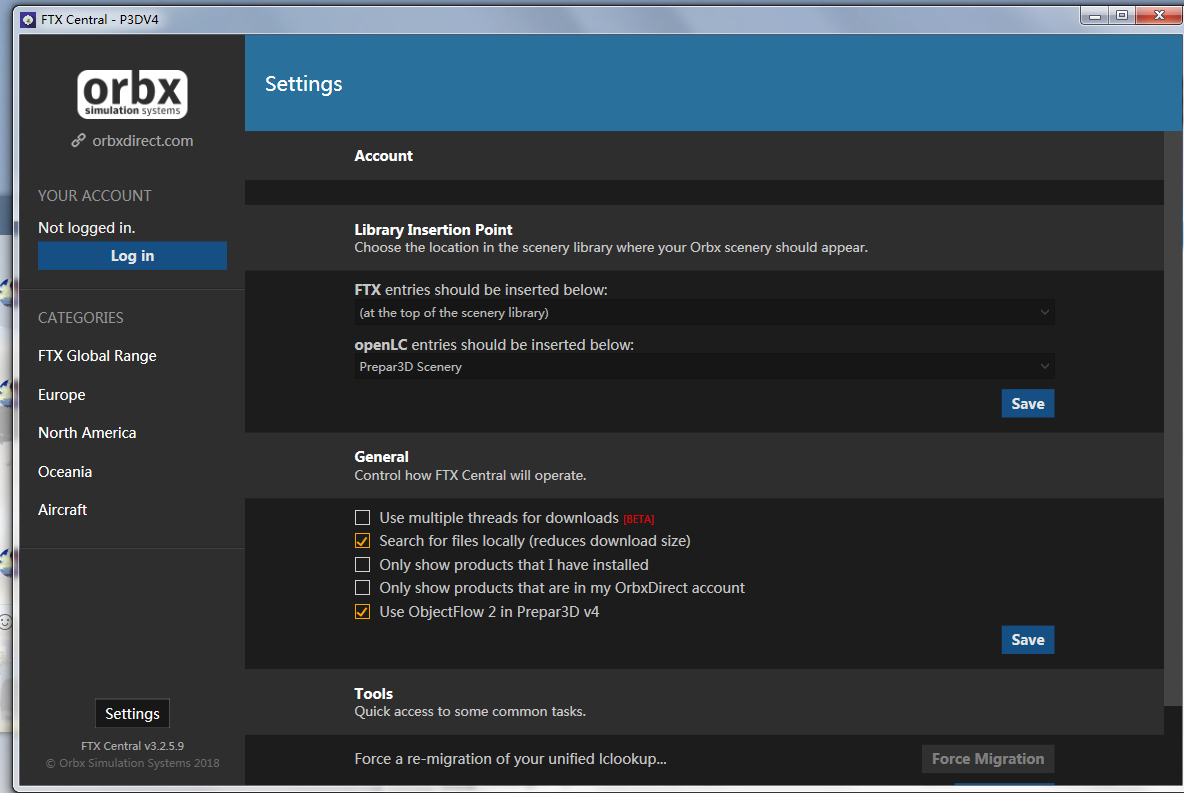Viewport: 1184px width, 793px height.
Task: Click the General section heading
Action: point(381,457)
